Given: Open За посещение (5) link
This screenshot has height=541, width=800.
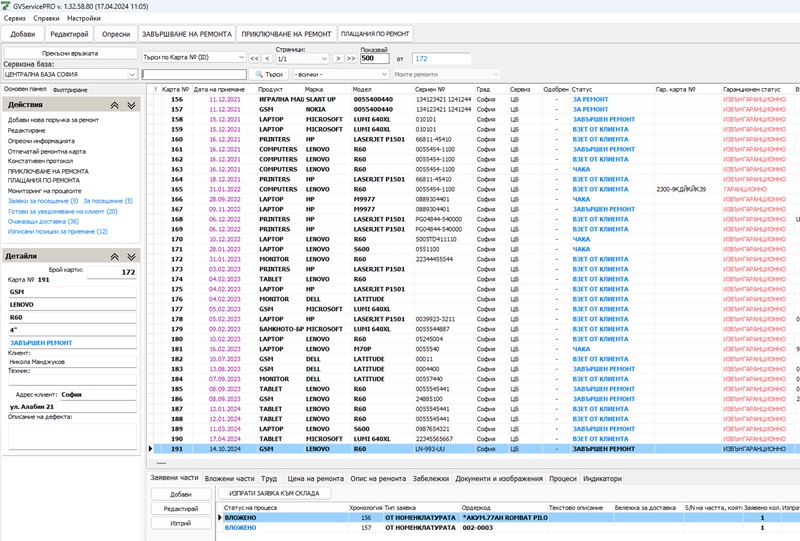Looking at the screenshot, I should pyautogui.click(x=108, y=201).
